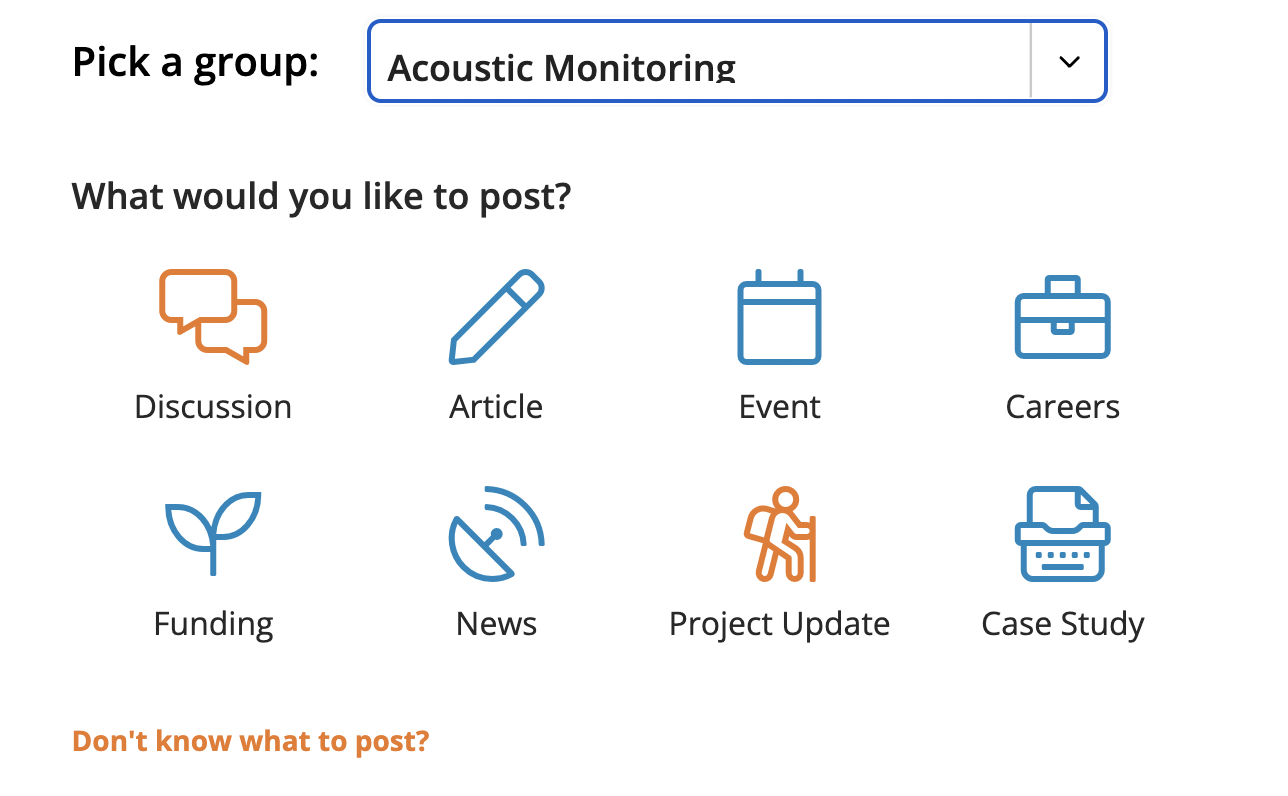Choose the Case Study text label
The width and height of the screenshot is (1288, 796).
(1062, 624)
